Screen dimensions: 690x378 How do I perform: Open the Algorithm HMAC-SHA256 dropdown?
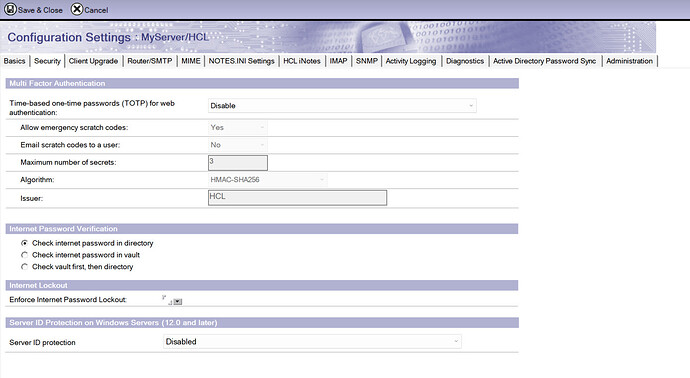tap(267, 180)
